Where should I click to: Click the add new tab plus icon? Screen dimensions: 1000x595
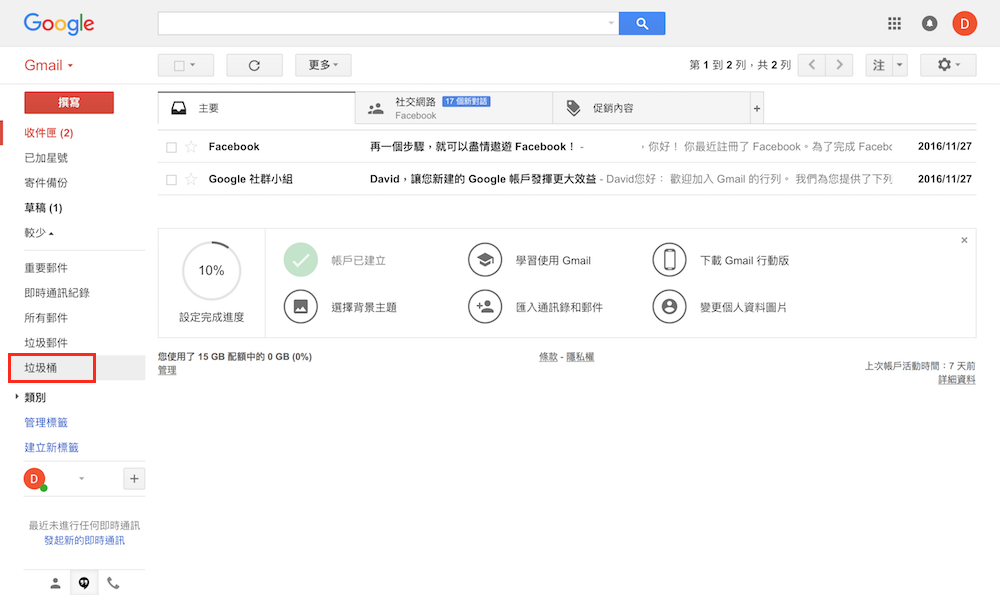click(756, 108)
